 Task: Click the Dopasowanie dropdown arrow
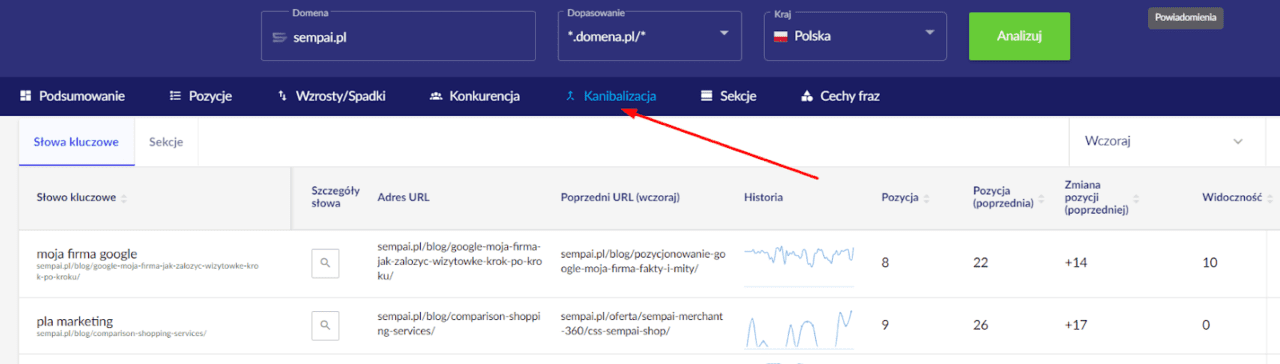click(724, 34)
